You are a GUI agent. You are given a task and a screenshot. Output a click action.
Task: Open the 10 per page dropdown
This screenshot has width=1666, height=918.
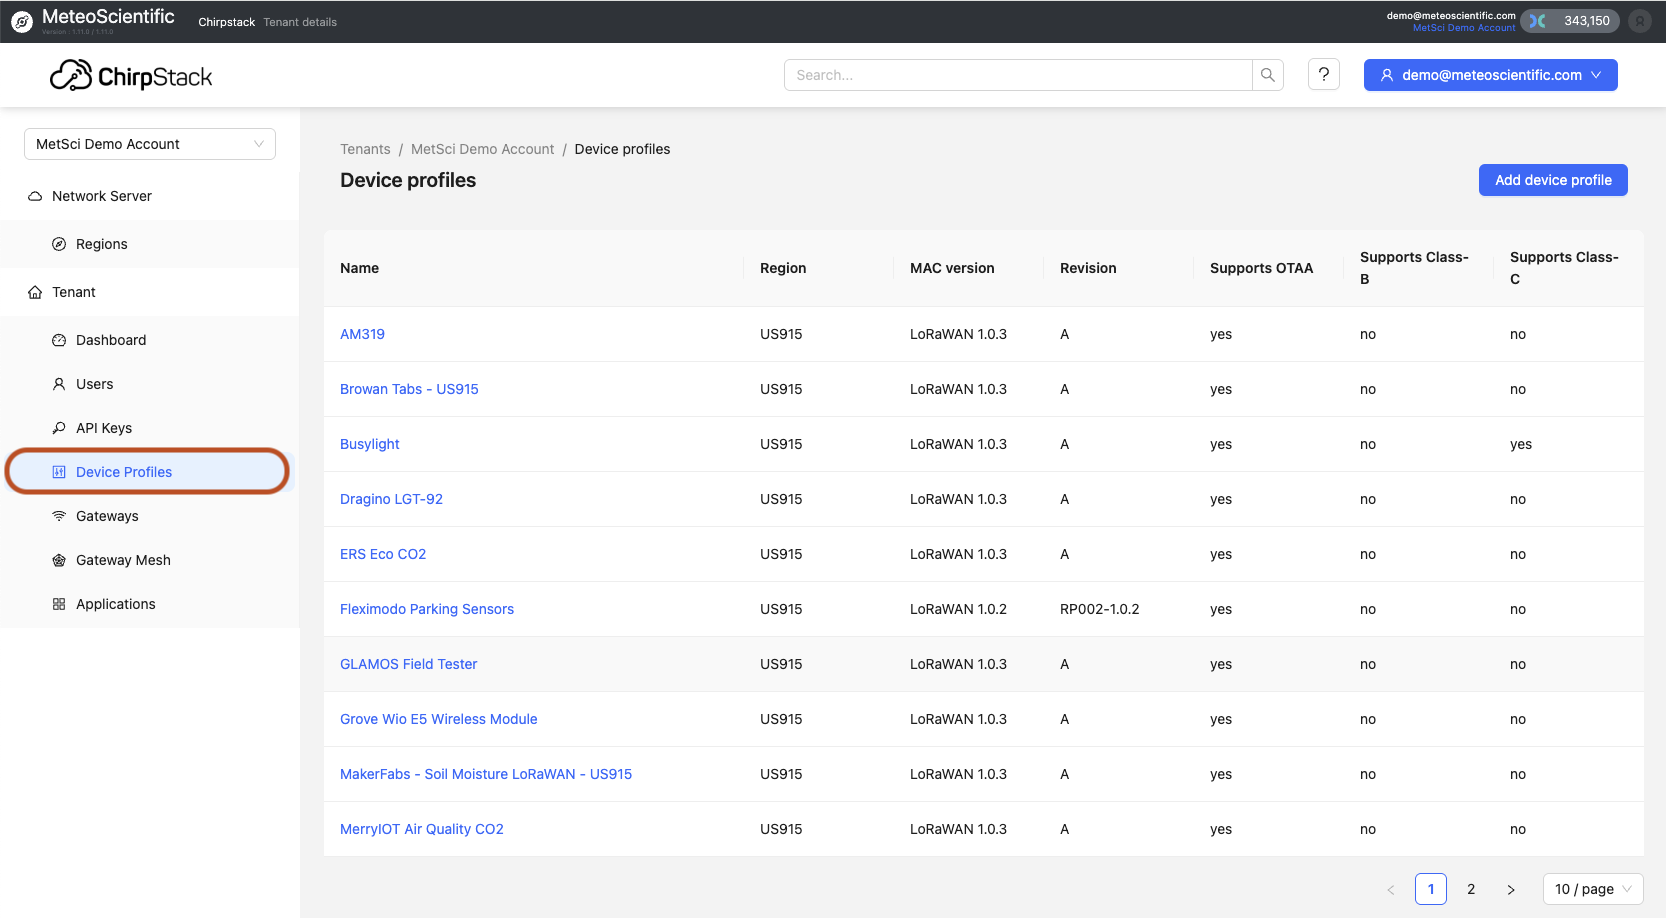point(1592,888)
